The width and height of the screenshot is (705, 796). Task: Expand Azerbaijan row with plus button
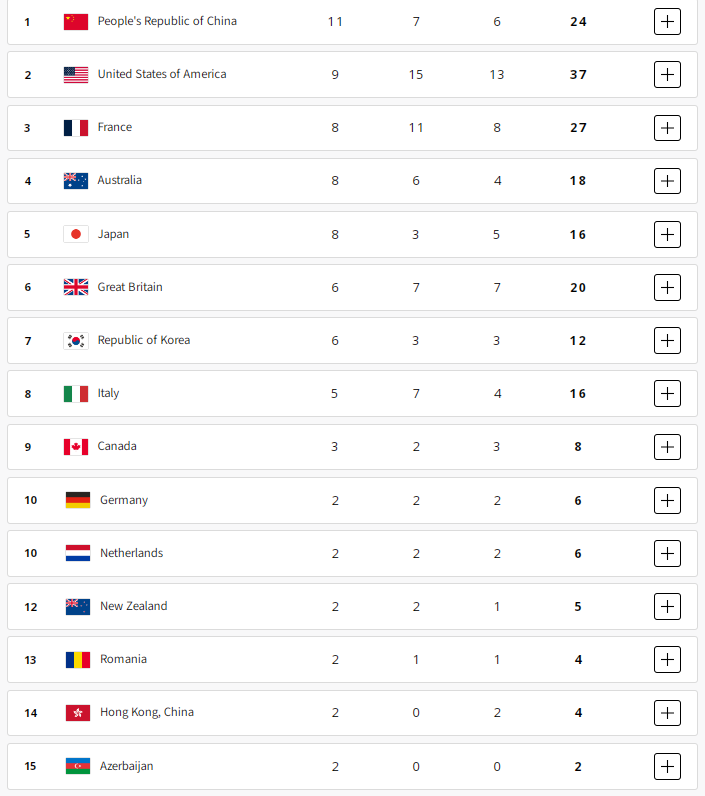click(x=667, y=766)
